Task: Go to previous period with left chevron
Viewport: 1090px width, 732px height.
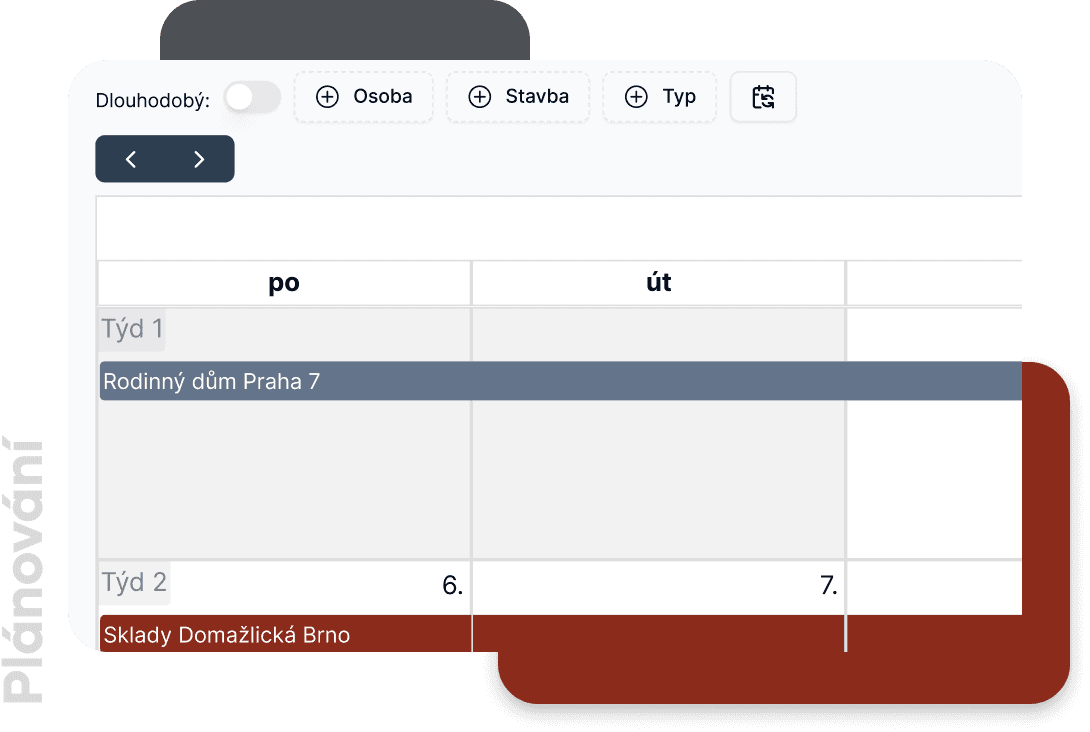Action: (131, 159)
